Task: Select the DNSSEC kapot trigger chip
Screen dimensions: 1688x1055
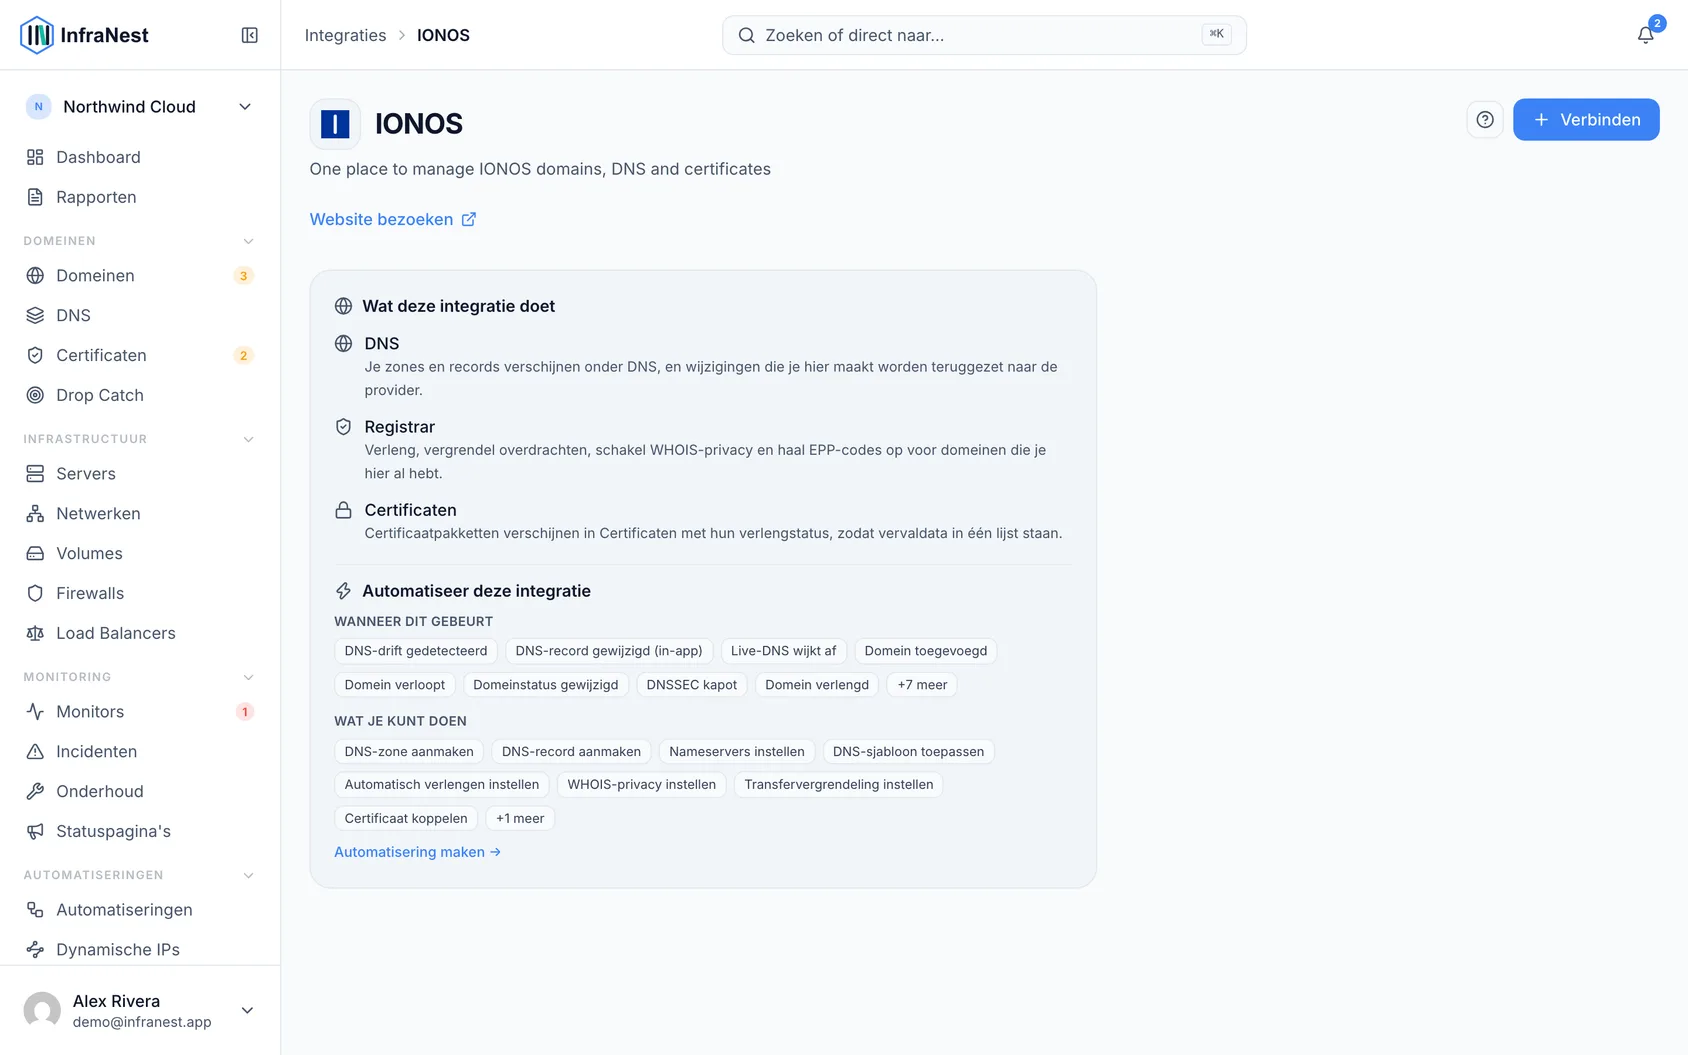Action: click(x=692, y=685)
